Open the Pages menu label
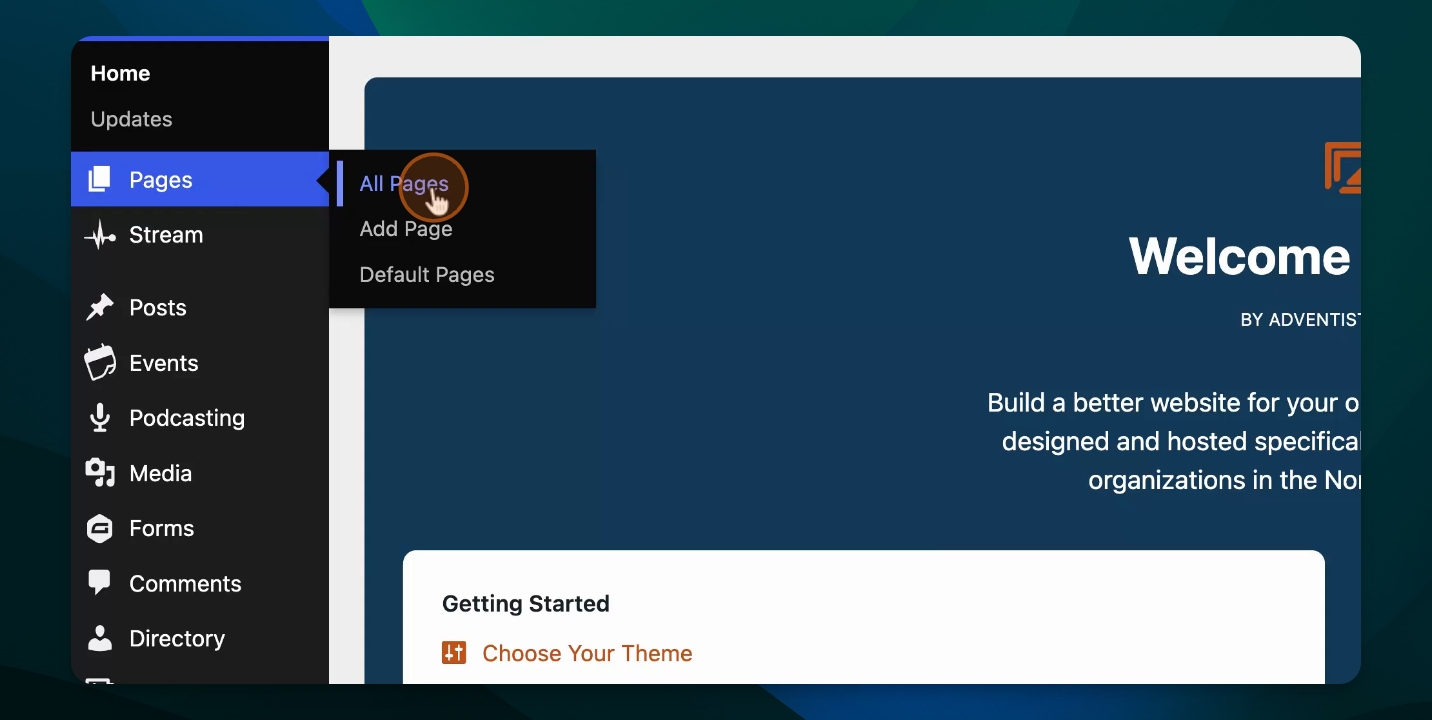Image resolution: width=1432 pixels, height=720 pixels. 161,180
